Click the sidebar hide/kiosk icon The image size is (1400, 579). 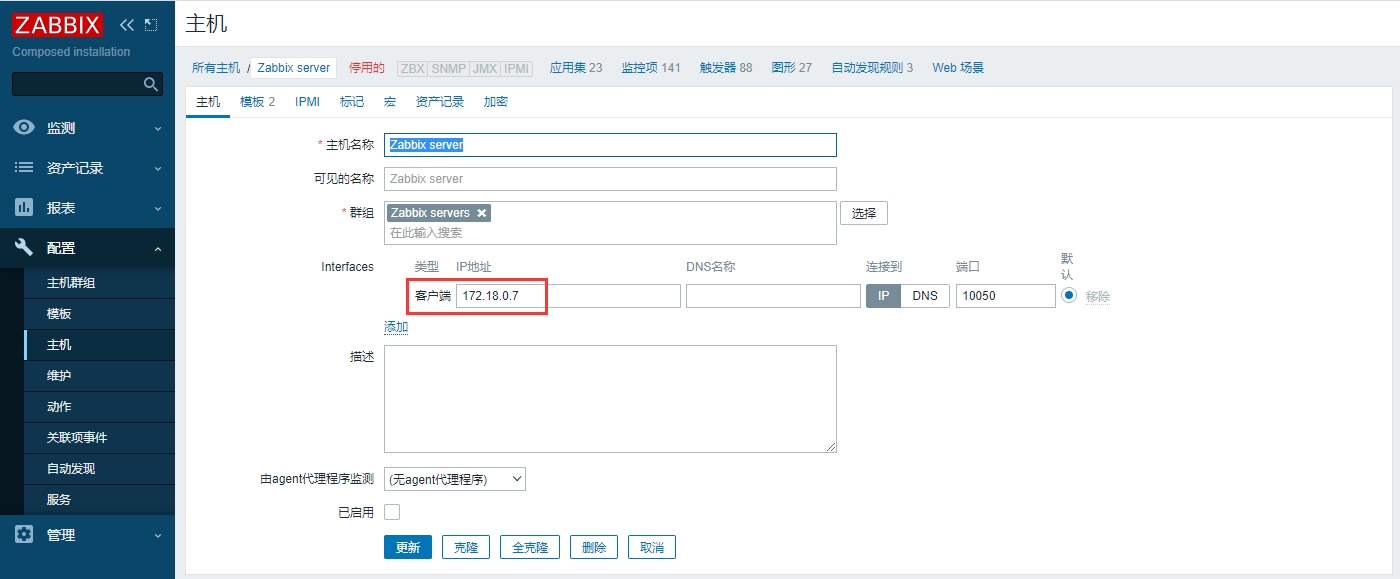click(x=151, y=25)
